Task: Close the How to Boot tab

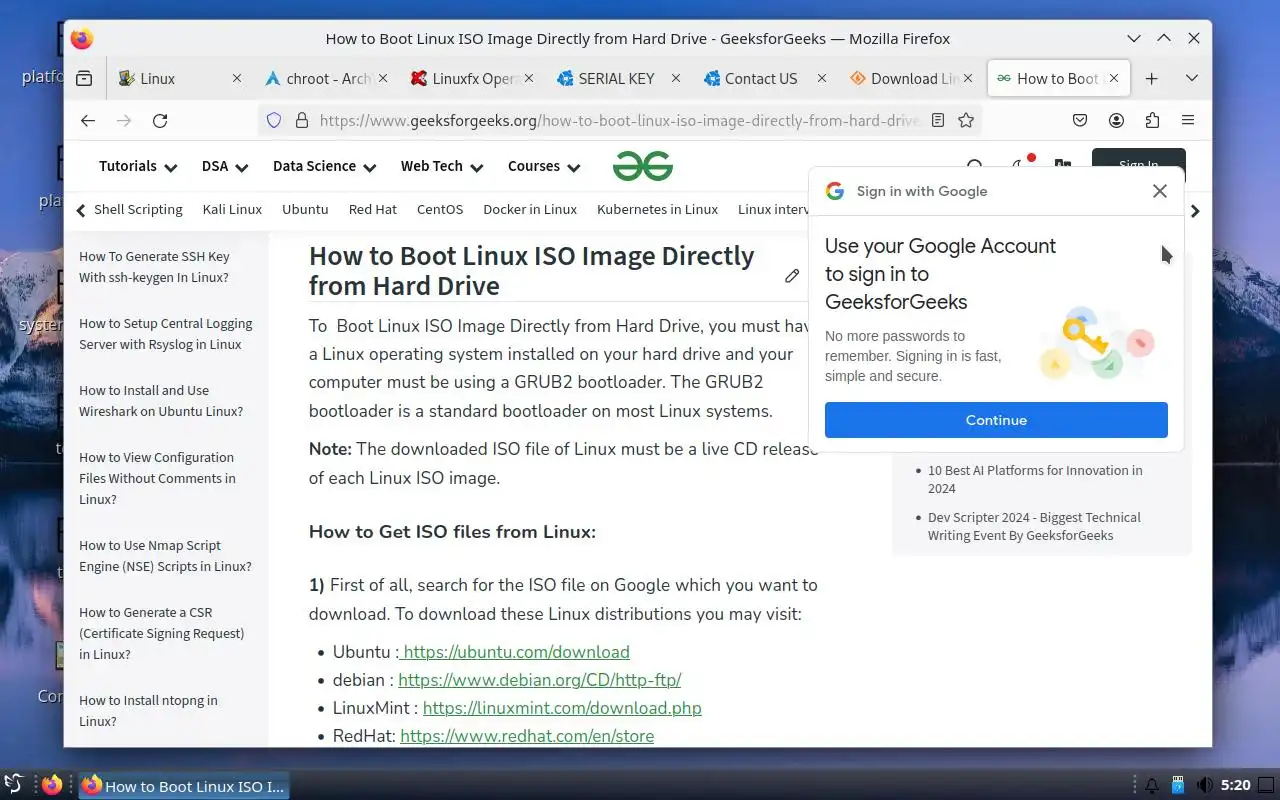Action: tap(1114, 78)
